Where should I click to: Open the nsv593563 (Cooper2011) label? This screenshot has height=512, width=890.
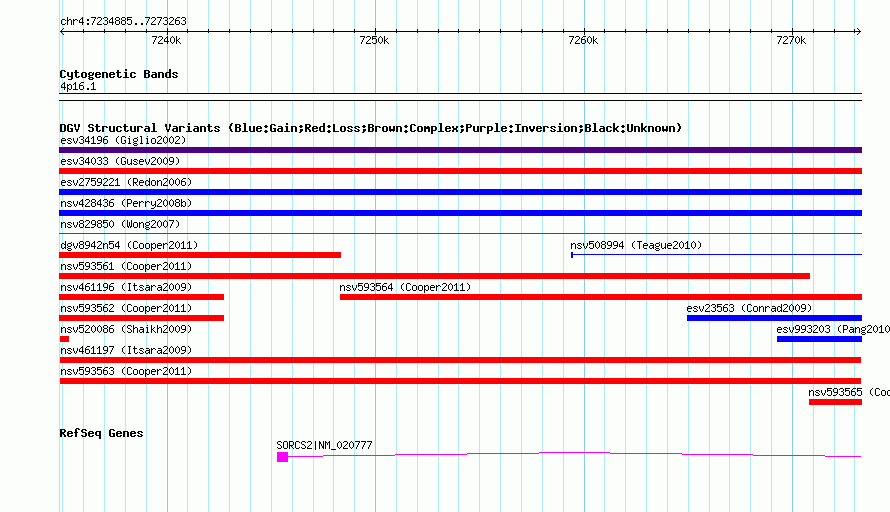tap(126, 371)
